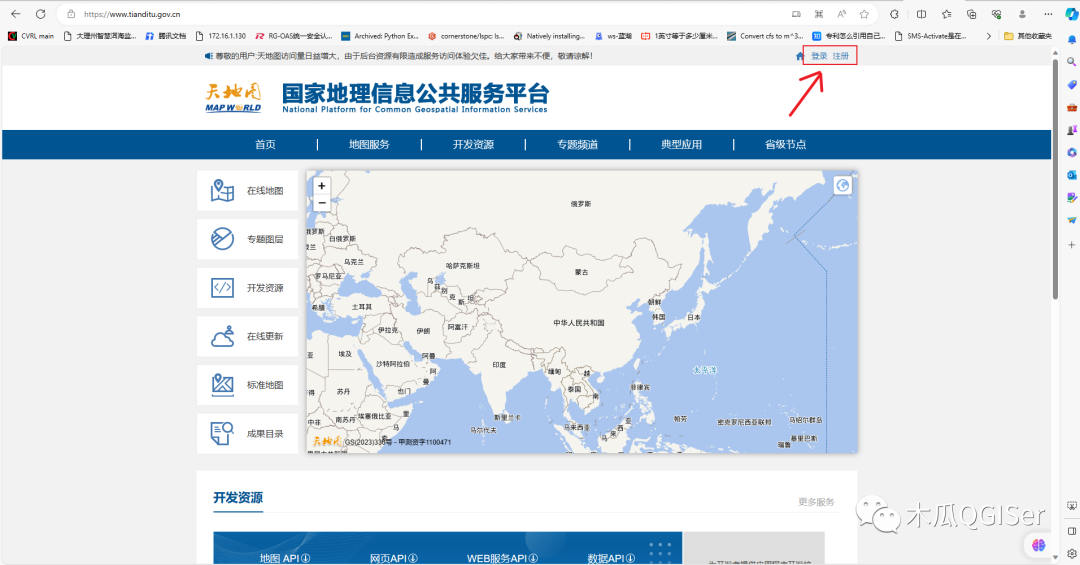This screenshot has height=565, width=1080.
Task: Toggle split screen view icon
Action: point(921,14)
